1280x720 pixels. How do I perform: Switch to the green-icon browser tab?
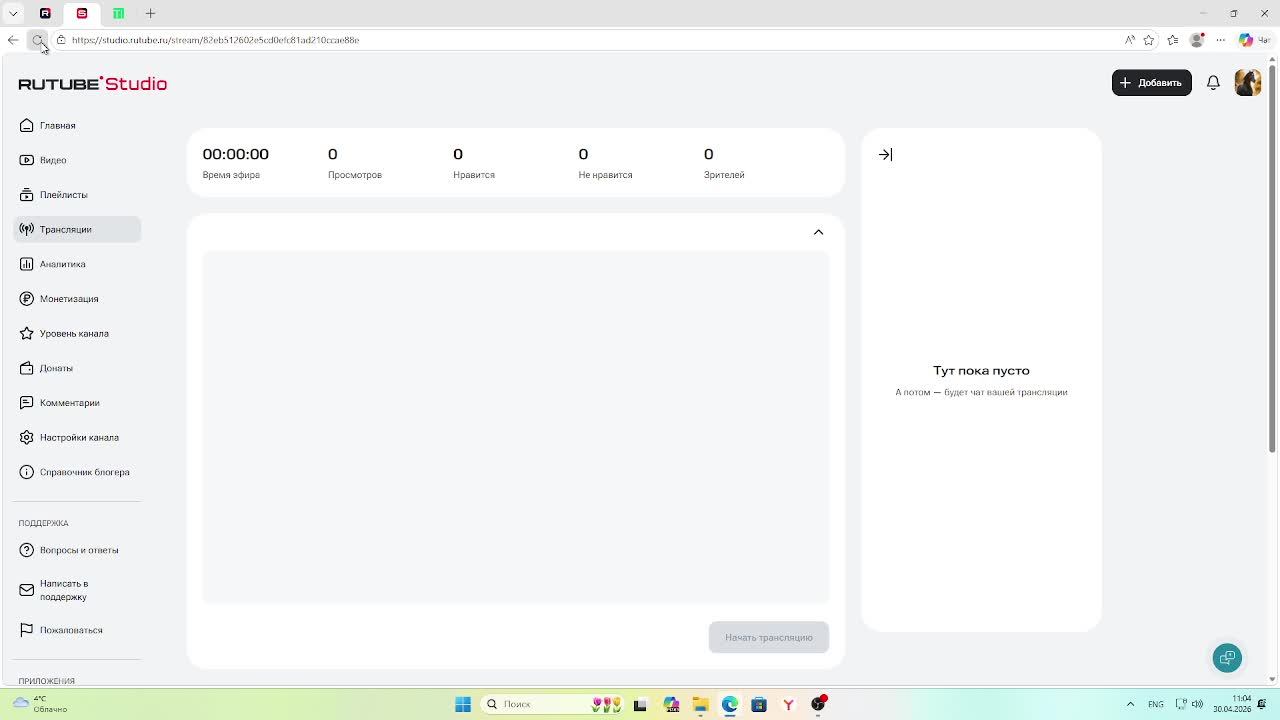coord(118,13)
